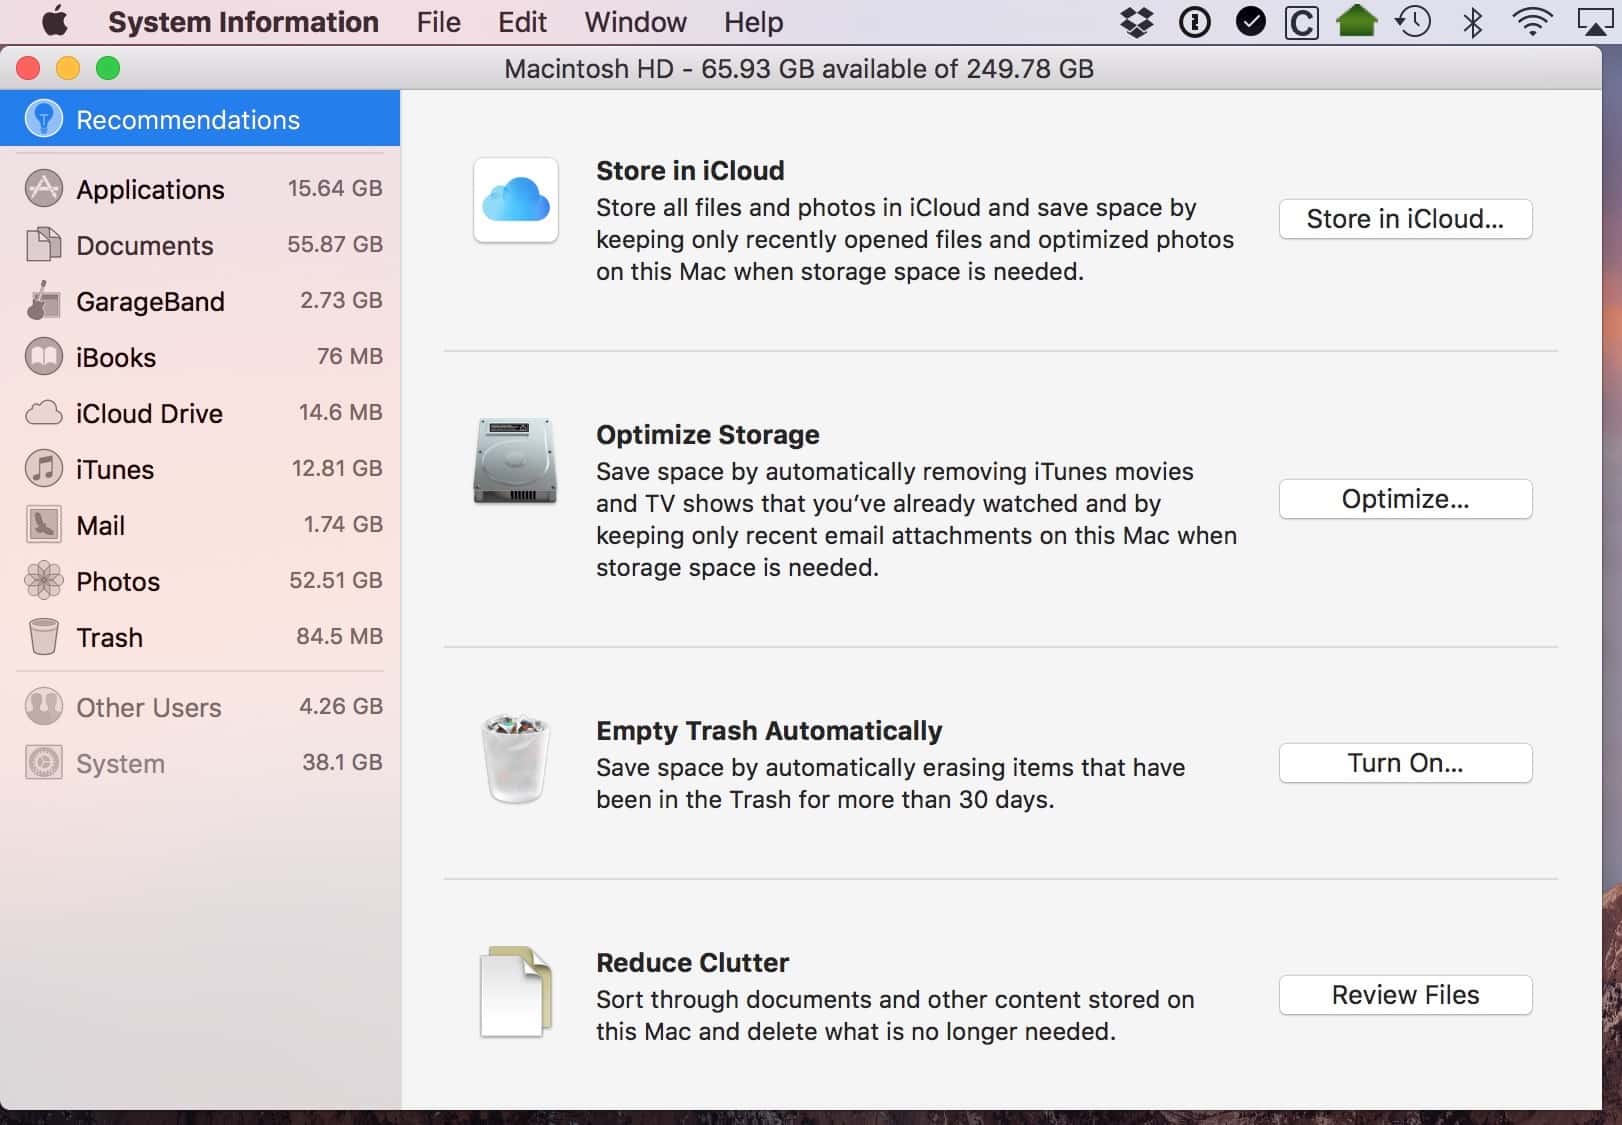The width and height of the screenshot is (1622, 1125).
Task: Click the Photos flower icon
Action: (43, 580)
